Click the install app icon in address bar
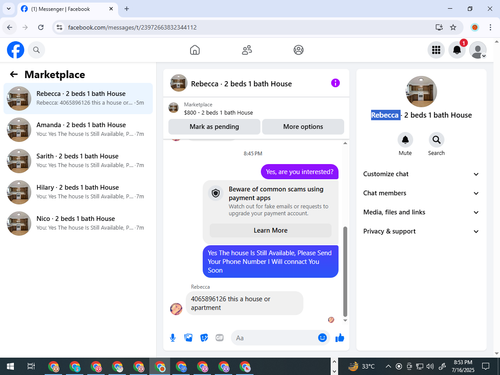500x375 pixels. coord(439,27)
